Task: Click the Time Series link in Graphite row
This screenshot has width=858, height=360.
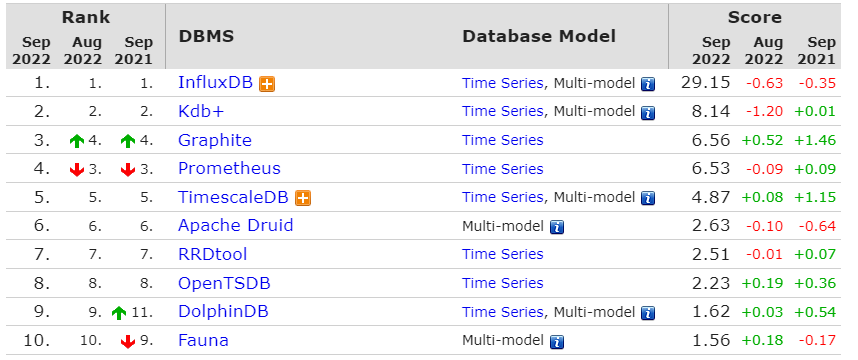Action: (503, 141)
